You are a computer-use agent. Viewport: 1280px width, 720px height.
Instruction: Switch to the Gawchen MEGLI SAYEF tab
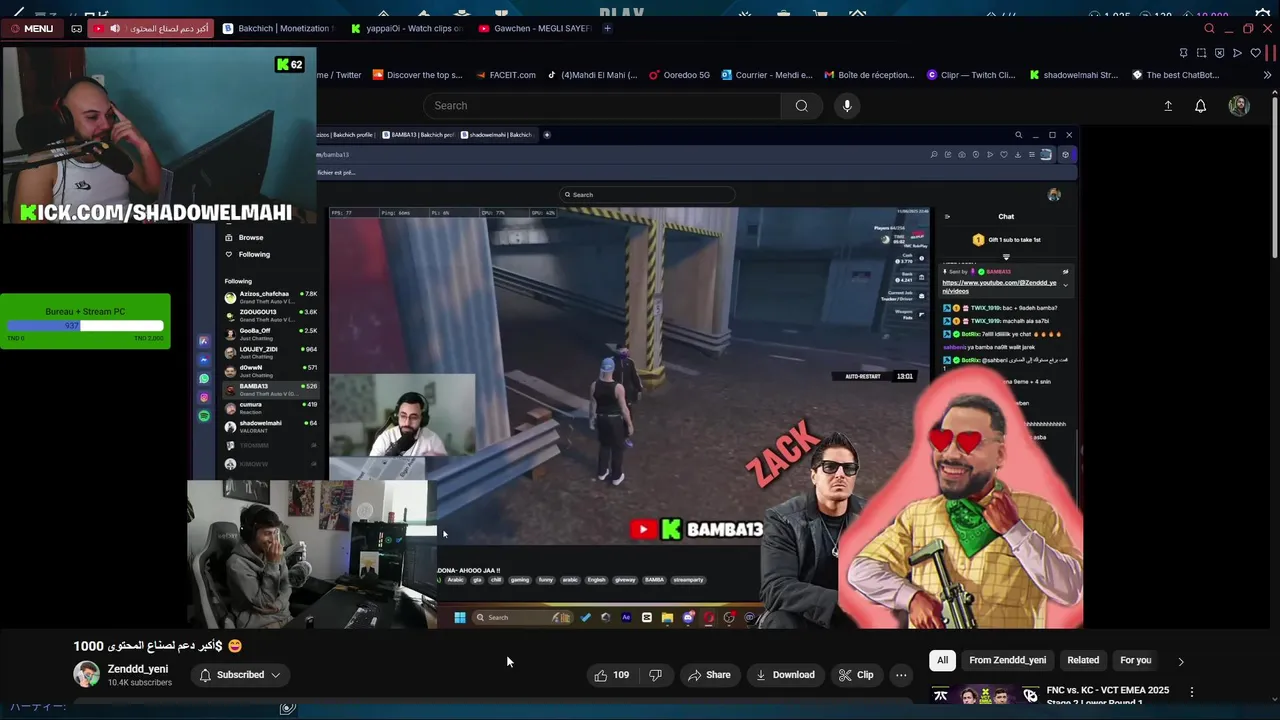pos(534,28)
